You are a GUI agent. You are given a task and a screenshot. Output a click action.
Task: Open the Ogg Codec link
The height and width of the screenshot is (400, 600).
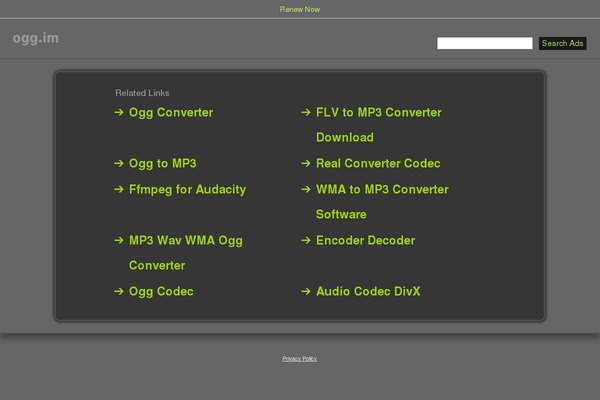[x=161, y=291]
